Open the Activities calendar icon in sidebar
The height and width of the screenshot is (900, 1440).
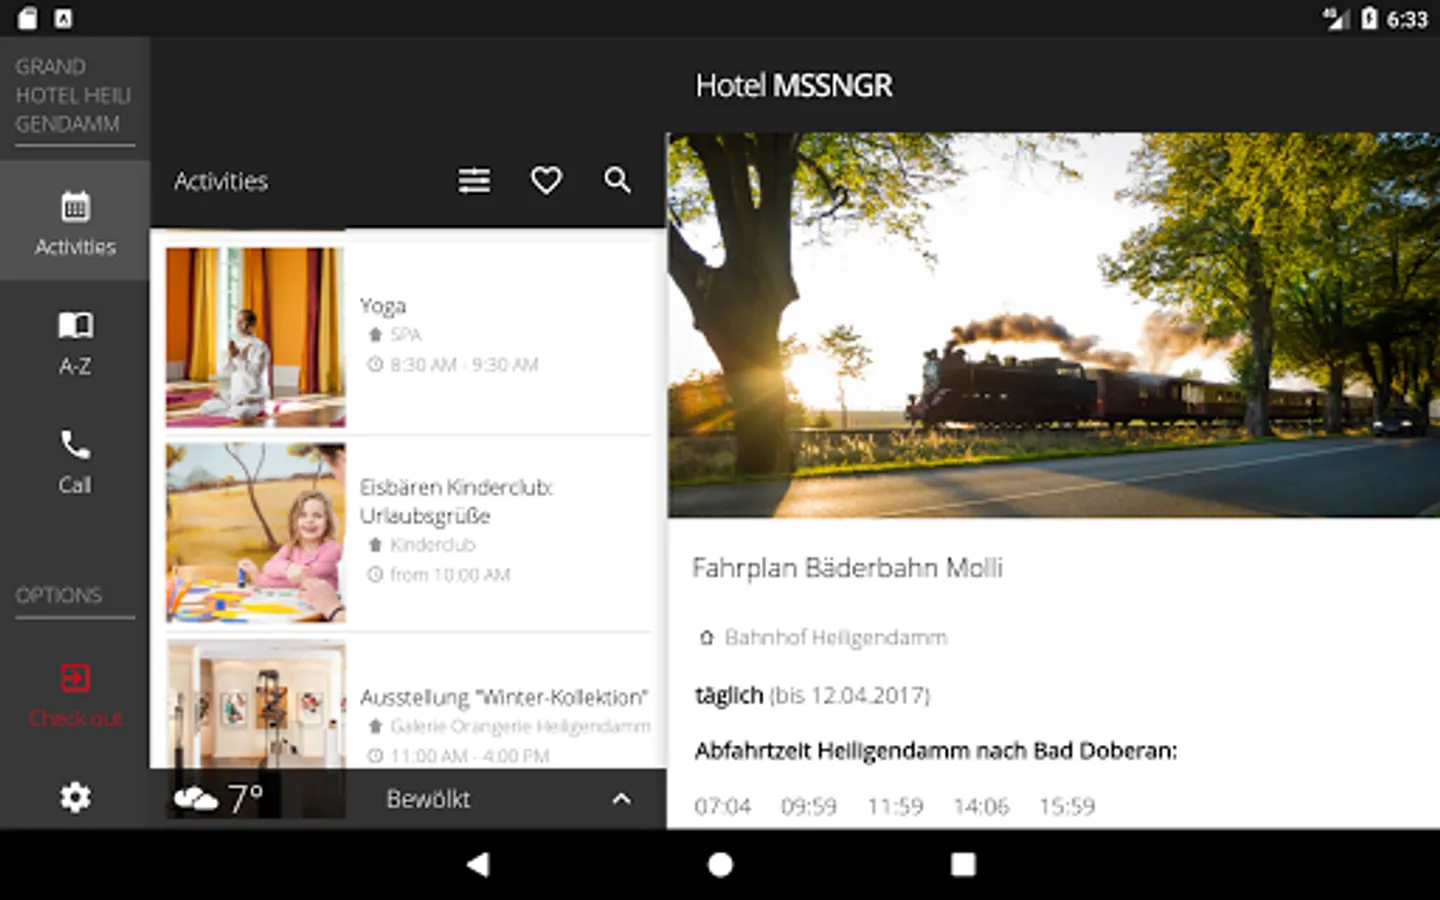pos(75,207)
